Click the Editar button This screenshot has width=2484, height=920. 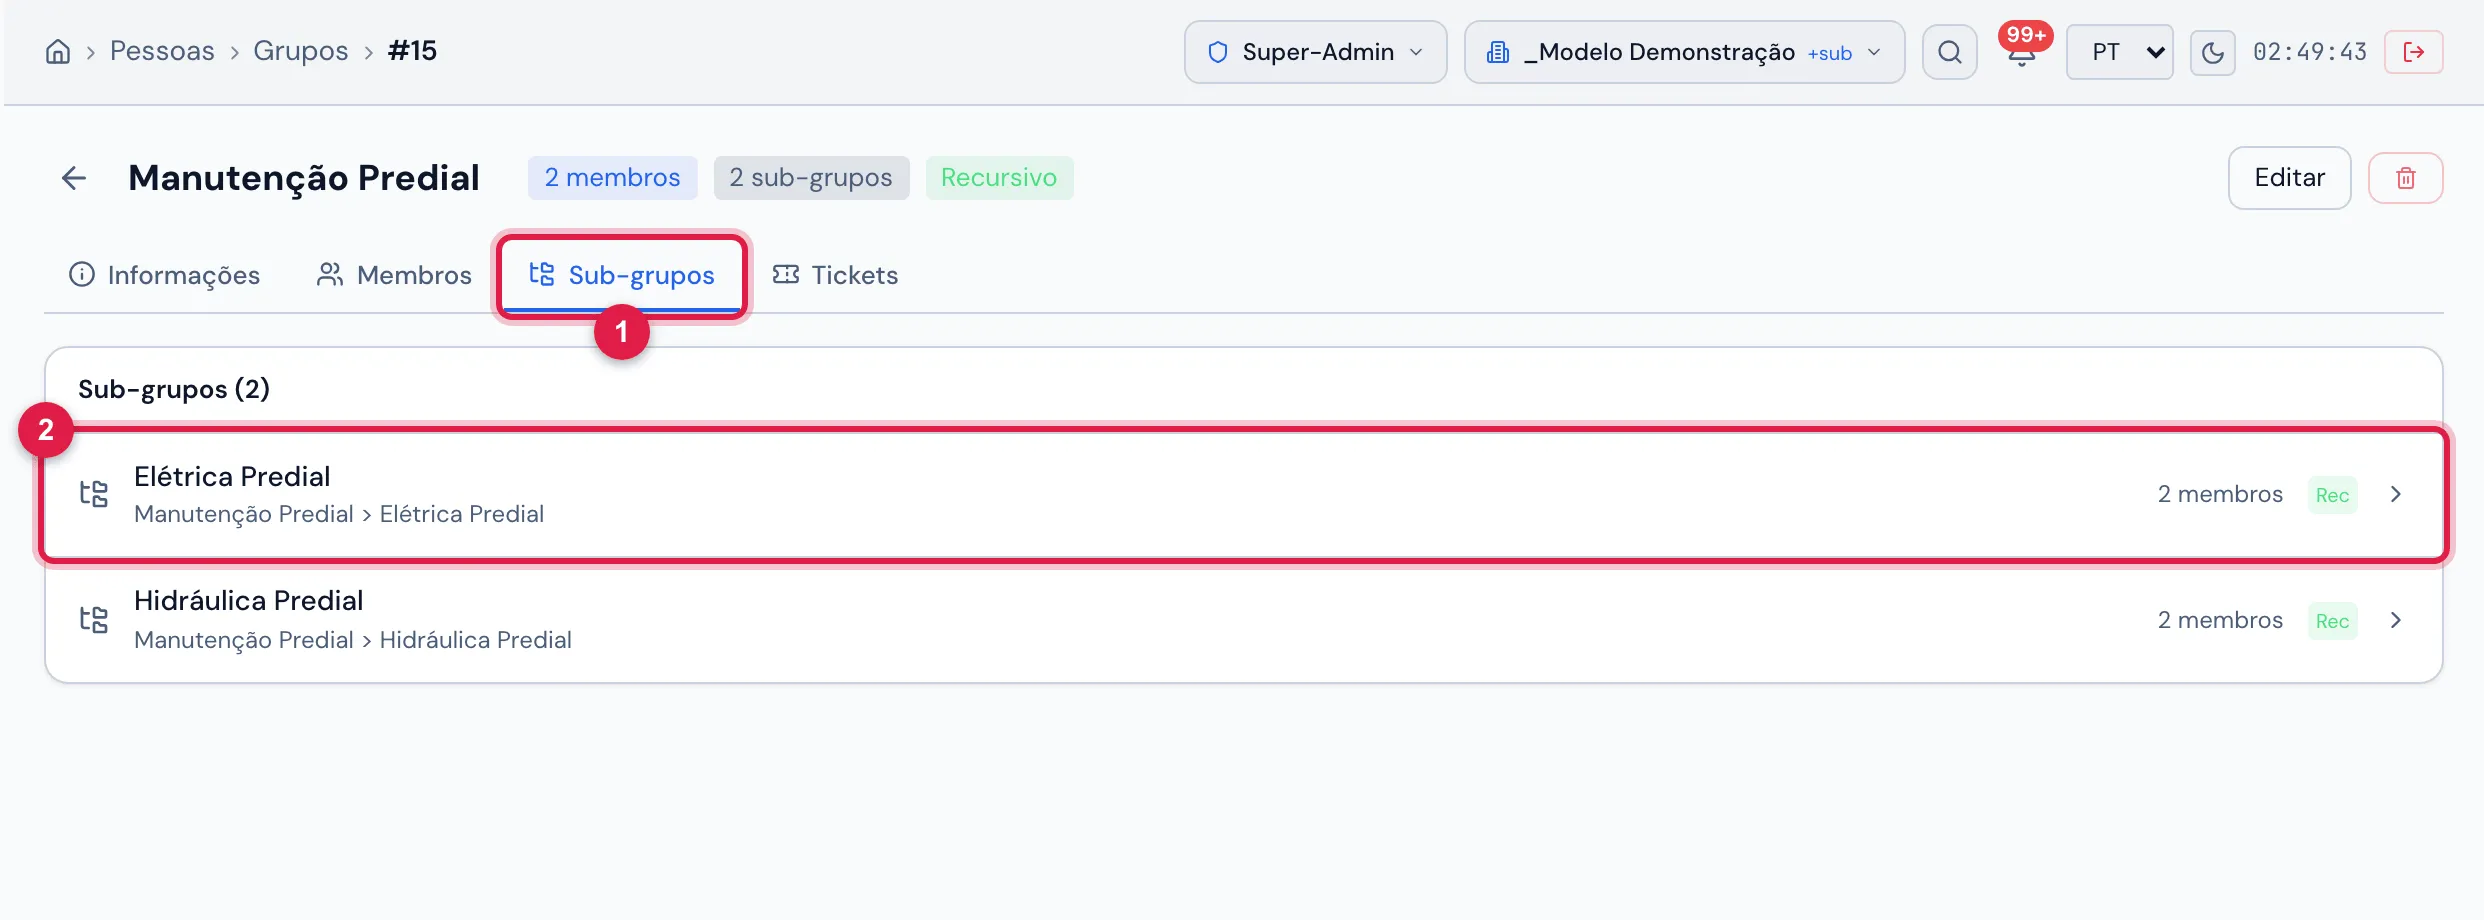click(2289, 178)
